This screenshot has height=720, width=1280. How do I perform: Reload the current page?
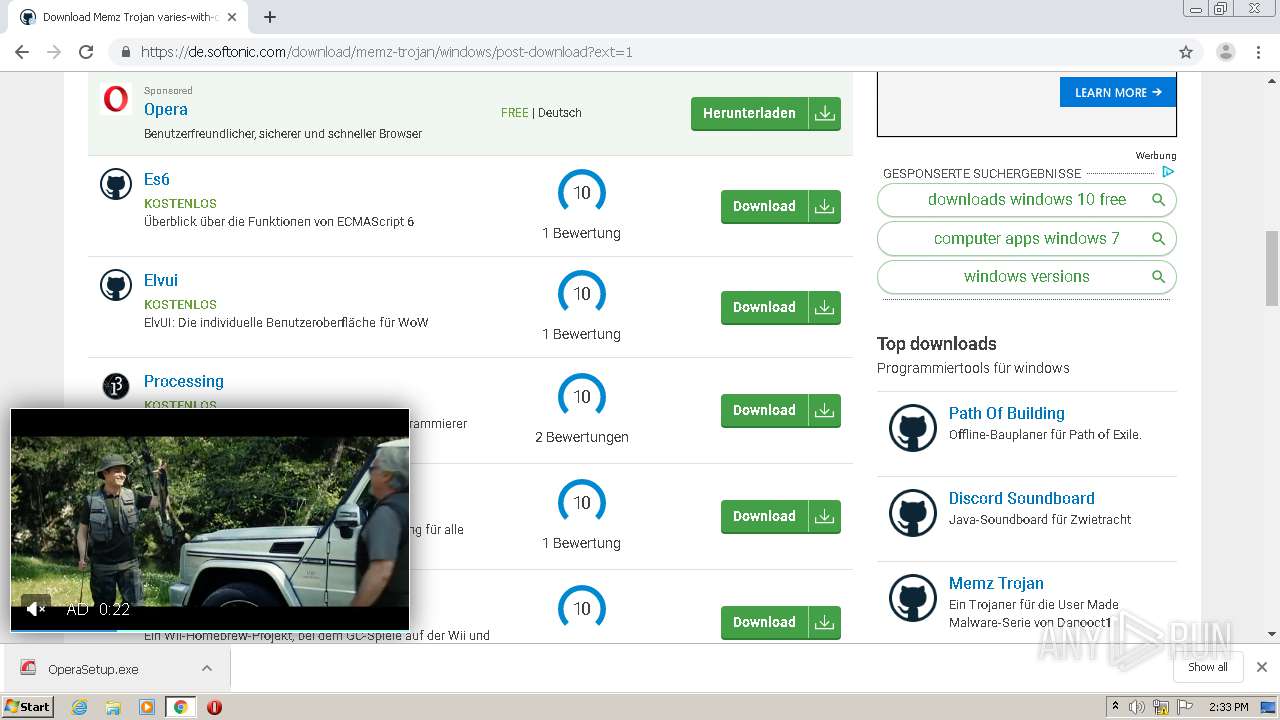coord(86,52)
